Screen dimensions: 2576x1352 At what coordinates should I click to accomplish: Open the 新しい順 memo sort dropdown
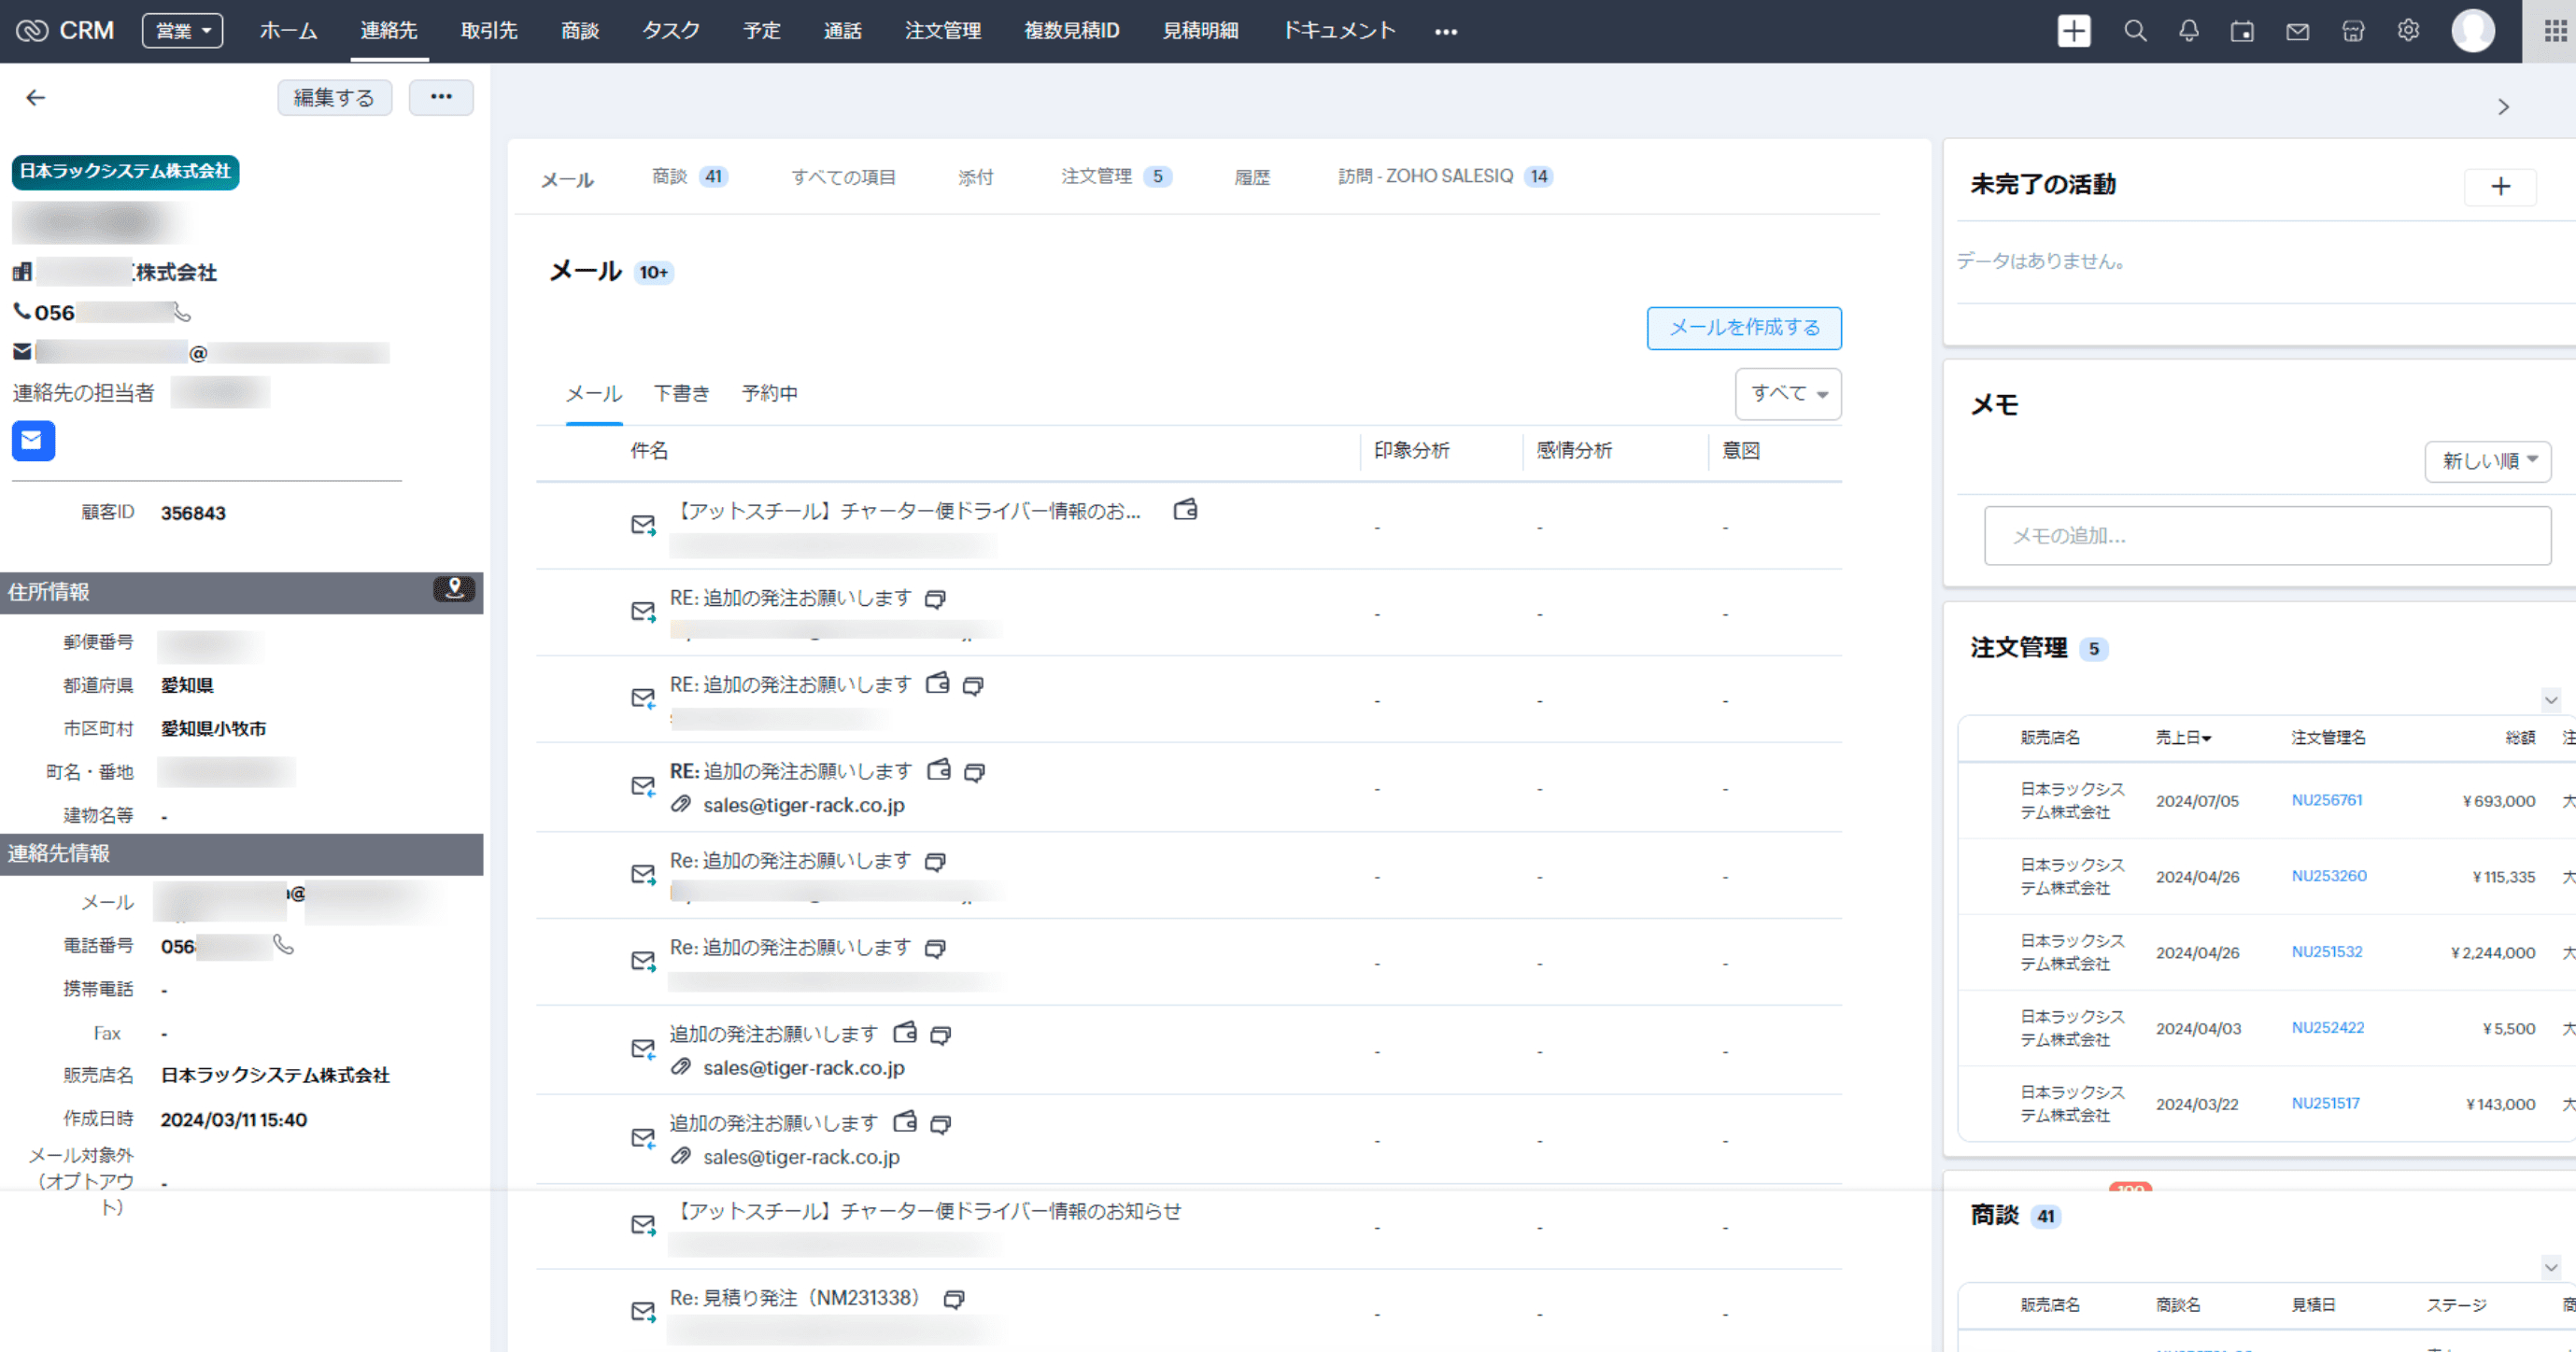point(2487,461)
